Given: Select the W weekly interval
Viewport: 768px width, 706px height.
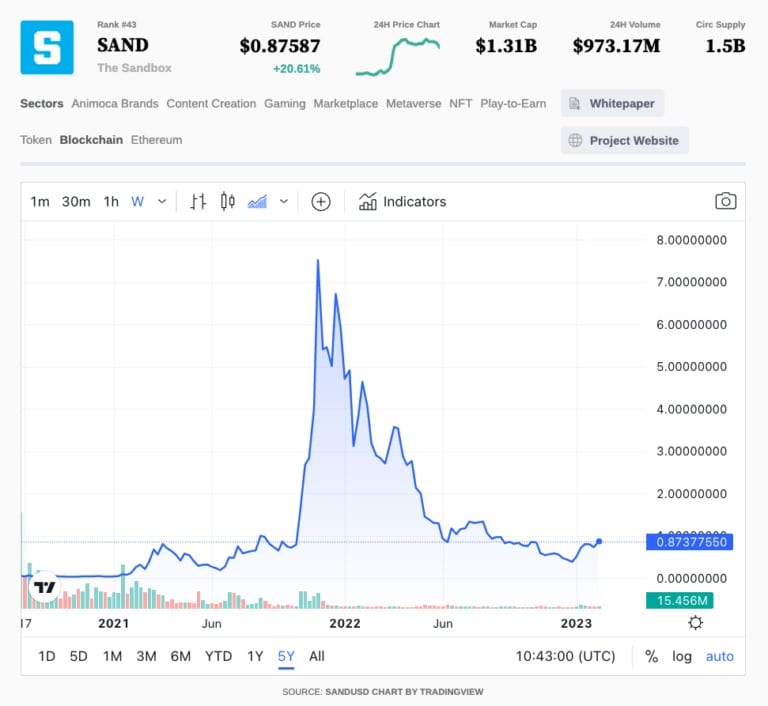Looking at the screenshot, I should [x=138, y=201].
